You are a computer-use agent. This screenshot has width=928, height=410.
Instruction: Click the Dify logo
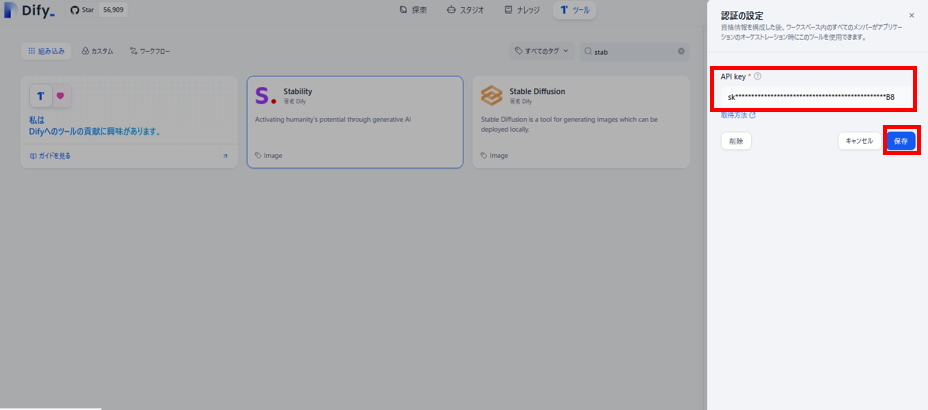click(x=28, y=10)
